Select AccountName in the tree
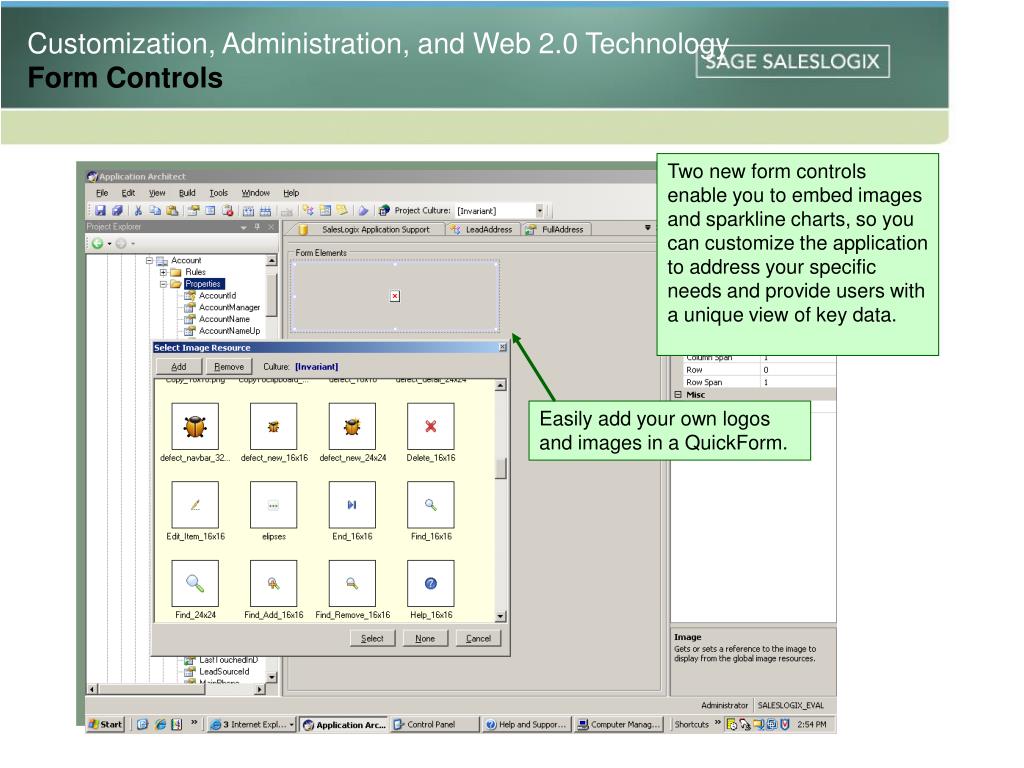 point(224,319)
